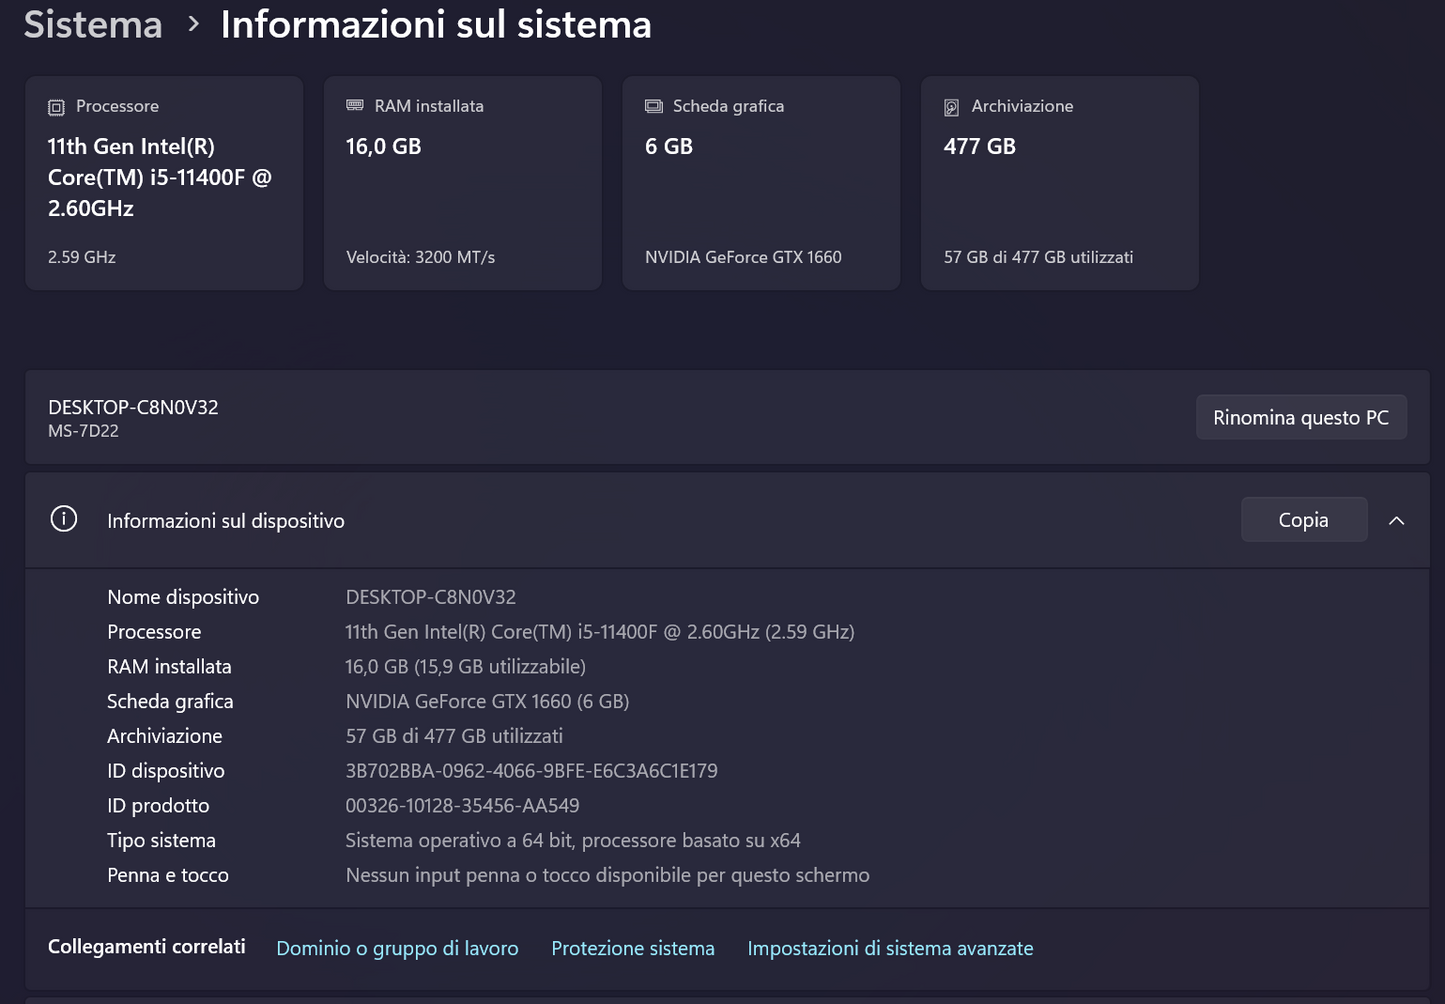Select the Archiviazione 477 GB card
Screen dimensions: 1445x1004
[x=1060, y=183]
